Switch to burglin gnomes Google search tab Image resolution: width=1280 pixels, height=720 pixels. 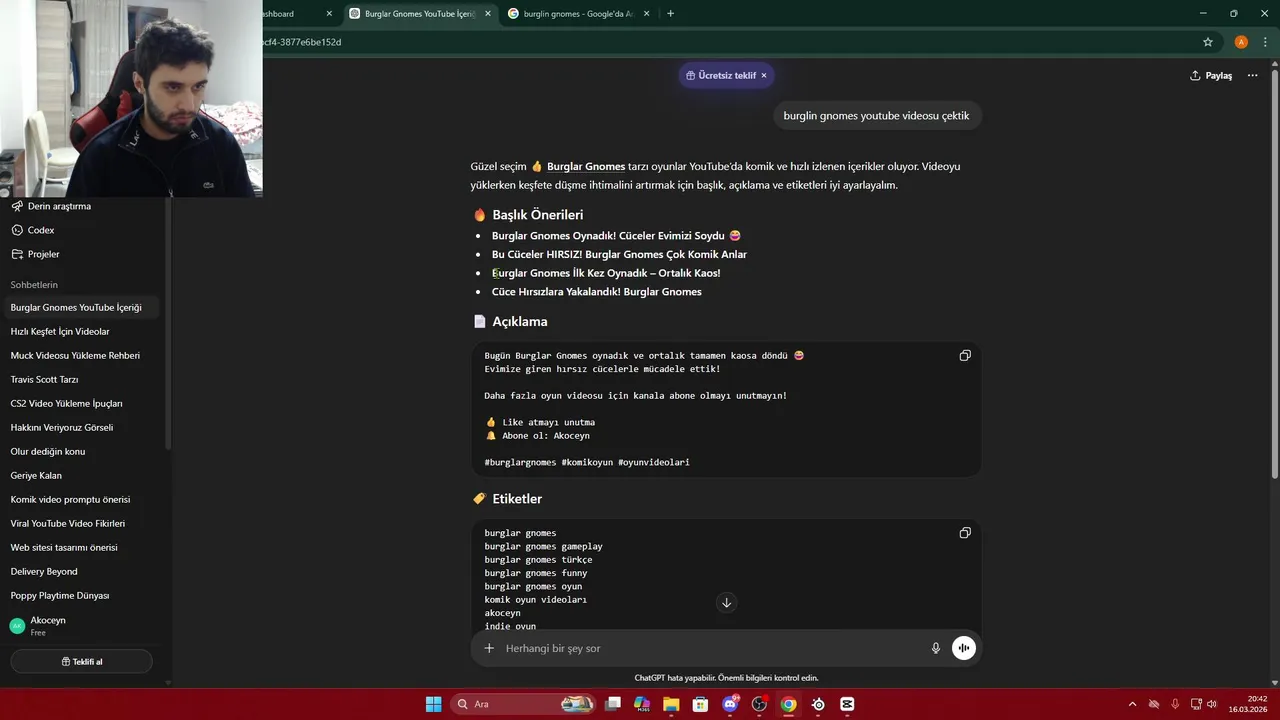580,14
